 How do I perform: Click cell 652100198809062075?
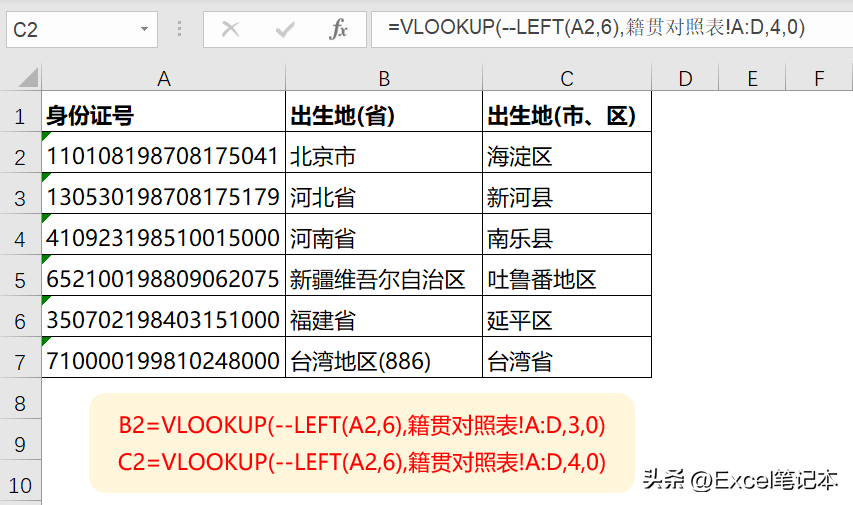[x=164, y=275]
